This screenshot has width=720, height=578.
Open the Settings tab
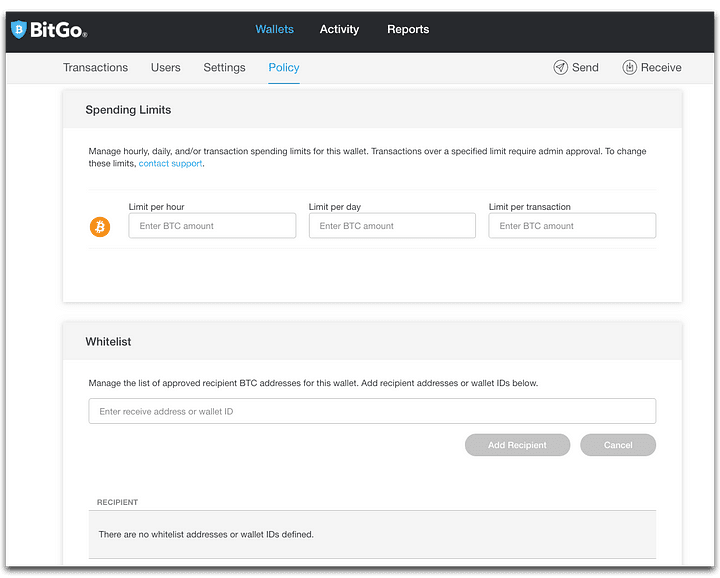(x=225, y=67)
